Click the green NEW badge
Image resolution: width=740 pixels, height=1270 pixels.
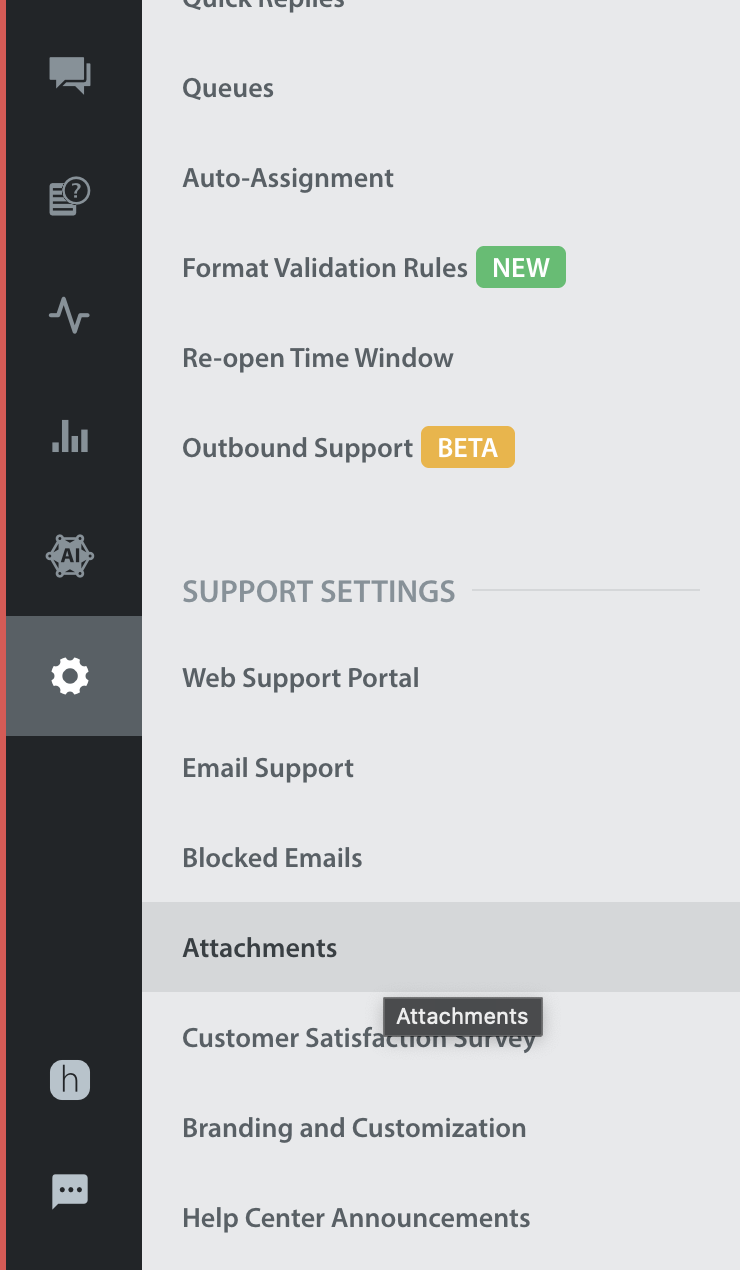[x=521, y=268]
